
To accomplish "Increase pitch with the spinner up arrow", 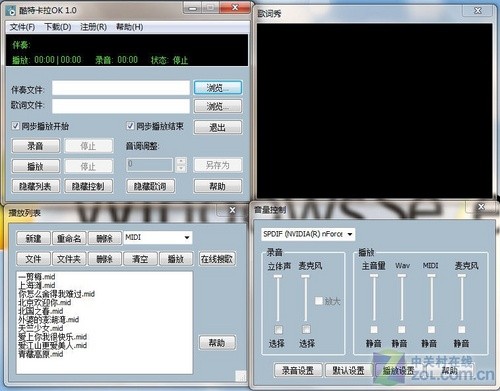I will pos(181,161).
